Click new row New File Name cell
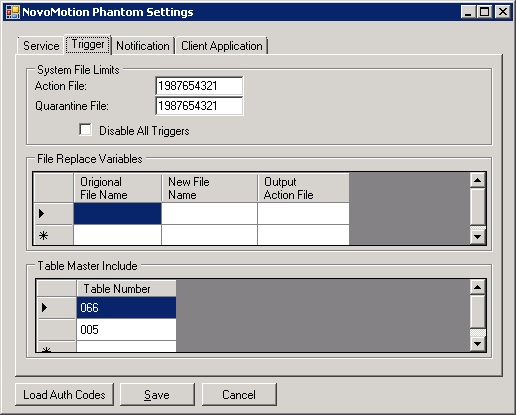 click(x=209, y=235)
